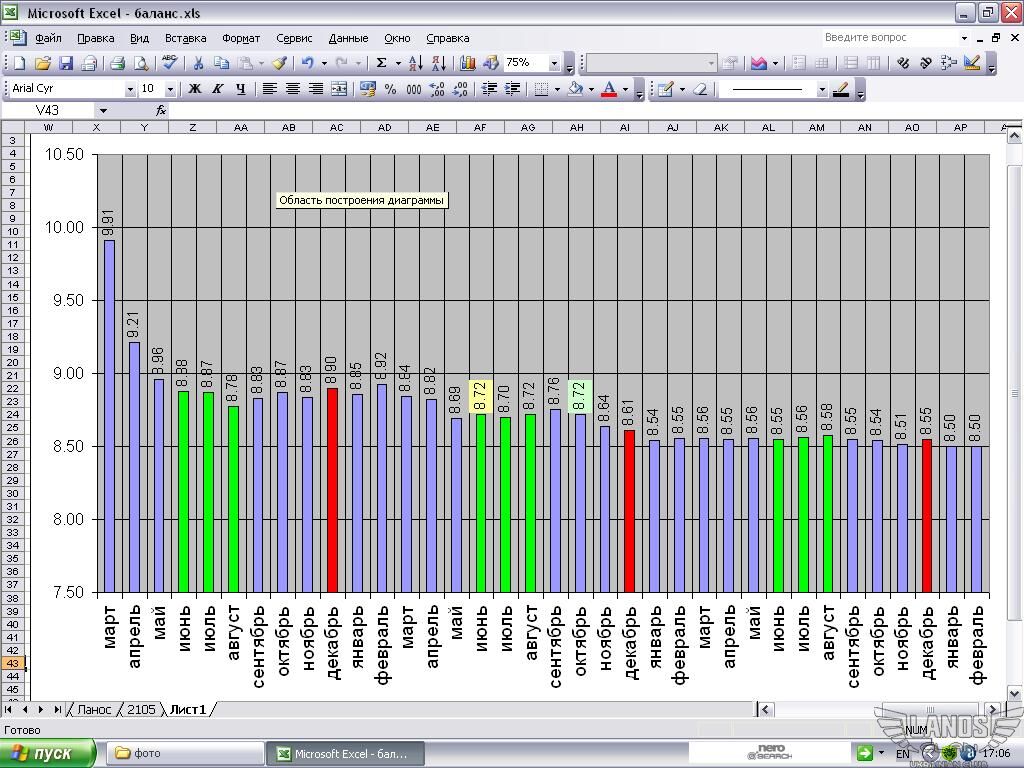Toggle Underline formatting (Ч) button

pyautogui.click(x=241, y=89)
